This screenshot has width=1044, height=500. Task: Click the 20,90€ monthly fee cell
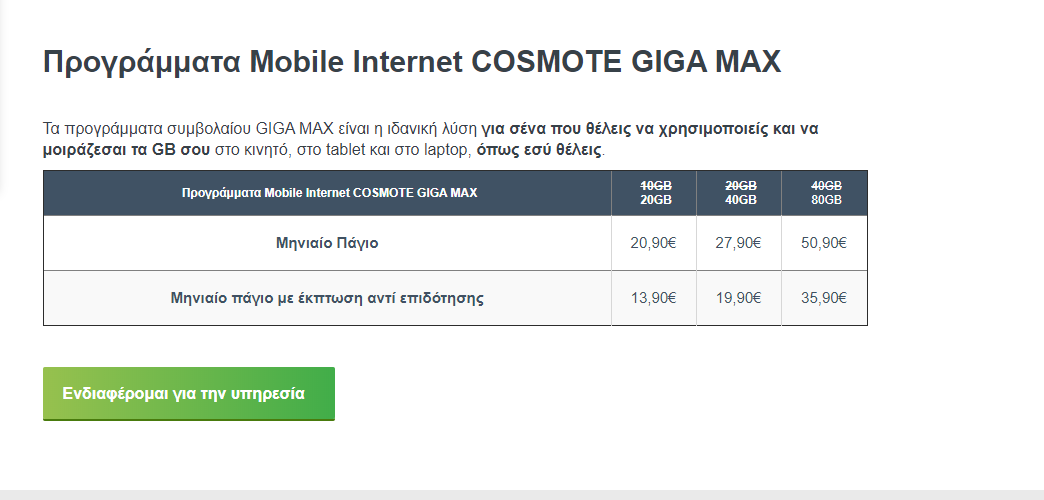(x=654, y=243)
